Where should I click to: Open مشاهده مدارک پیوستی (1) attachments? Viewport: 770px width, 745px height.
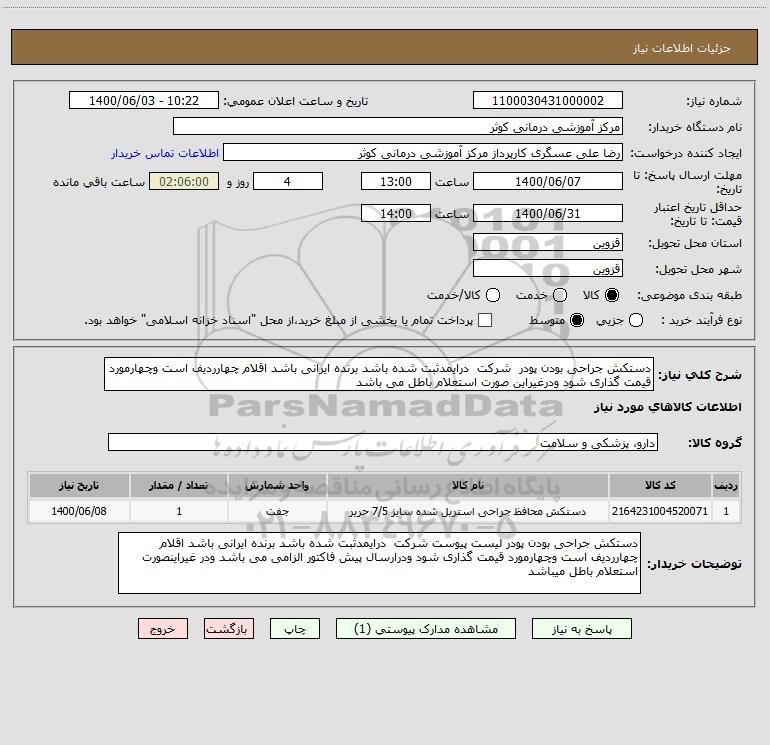pyautogui.click(x=426, y=629)
